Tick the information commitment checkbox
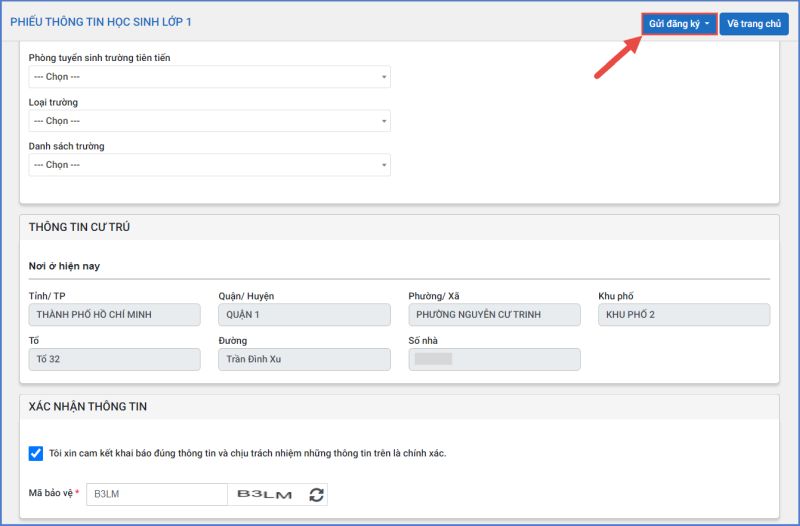The image size is (800, 526). tap(36, 453)
